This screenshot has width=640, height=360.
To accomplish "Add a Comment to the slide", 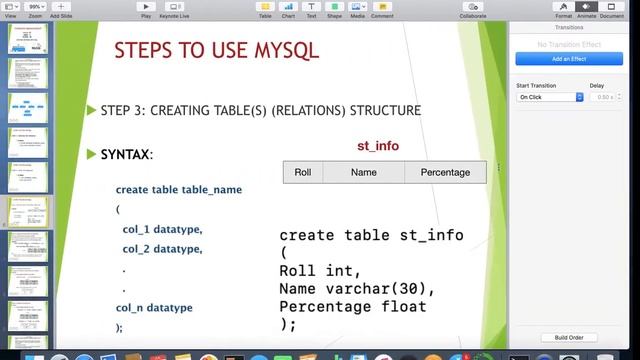I will [382, 7].
